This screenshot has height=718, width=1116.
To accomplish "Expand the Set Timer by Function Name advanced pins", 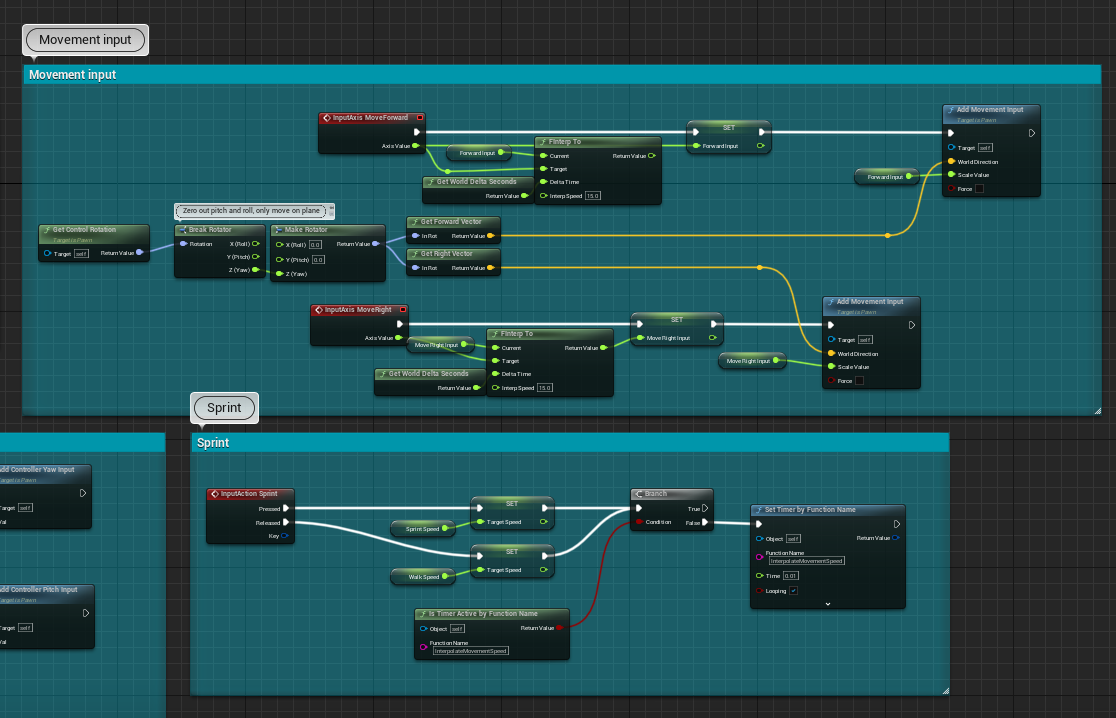I will pos(828,604).
